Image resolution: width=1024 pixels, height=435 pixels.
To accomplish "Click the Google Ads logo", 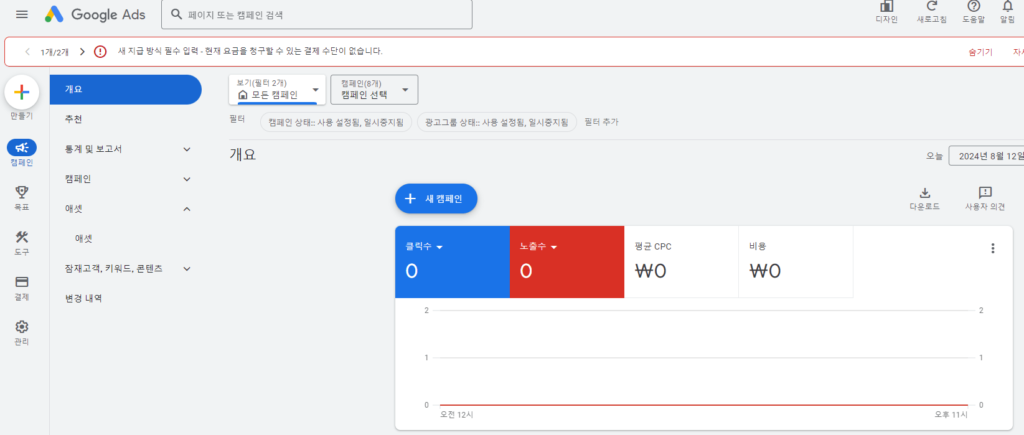I will (x=95, y=14).
